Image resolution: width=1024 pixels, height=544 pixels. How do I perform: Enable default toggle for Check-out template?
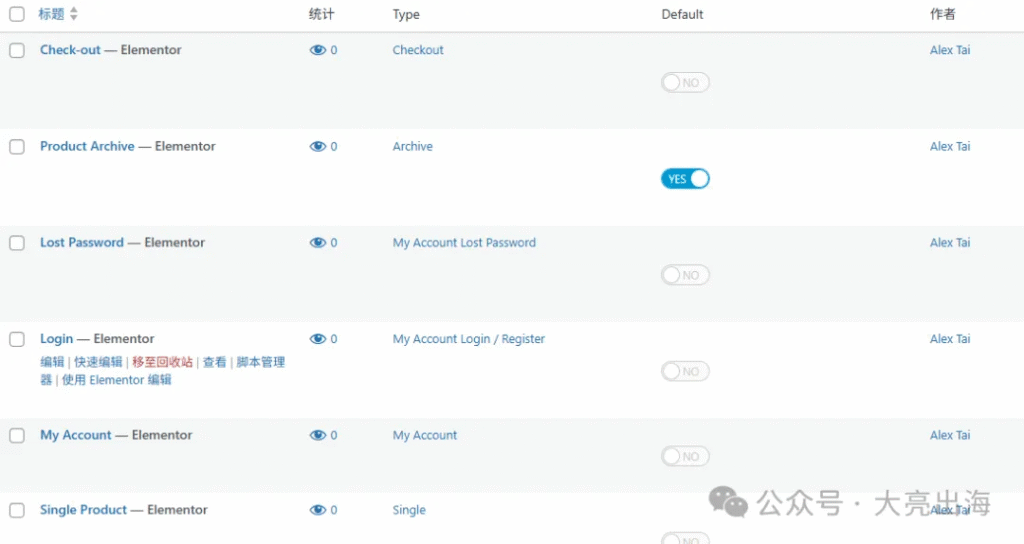click(x=685, y=82)
